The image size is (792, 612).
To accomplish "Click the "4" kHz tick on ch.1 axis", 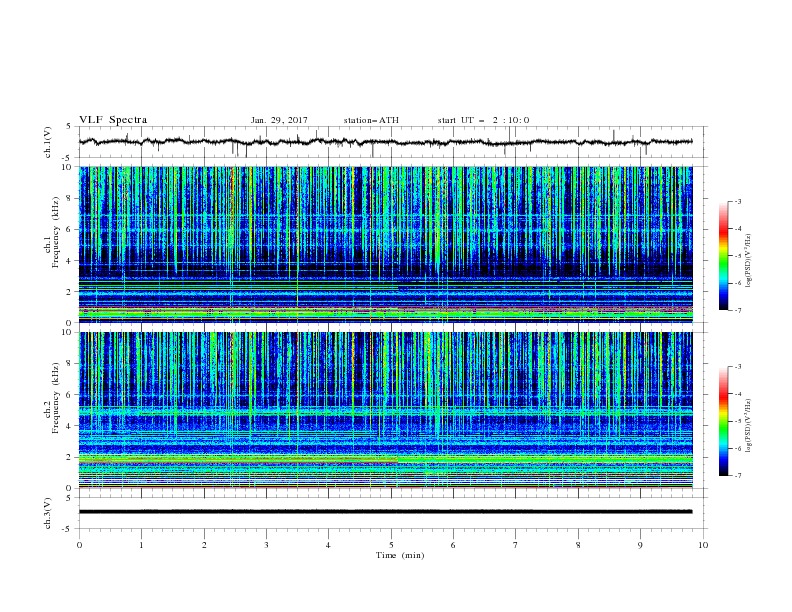I will [69, 261].
